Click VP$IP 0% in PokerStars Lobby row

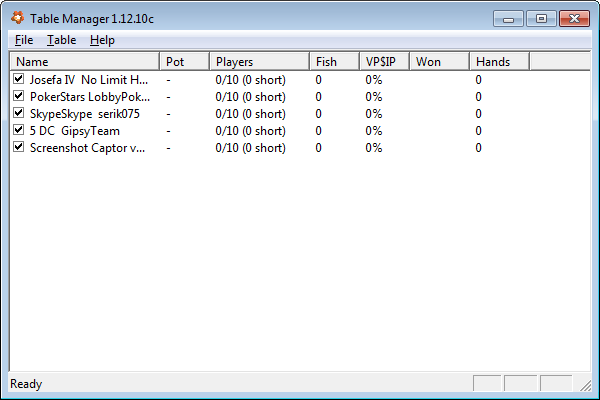[x=373, y=97]
